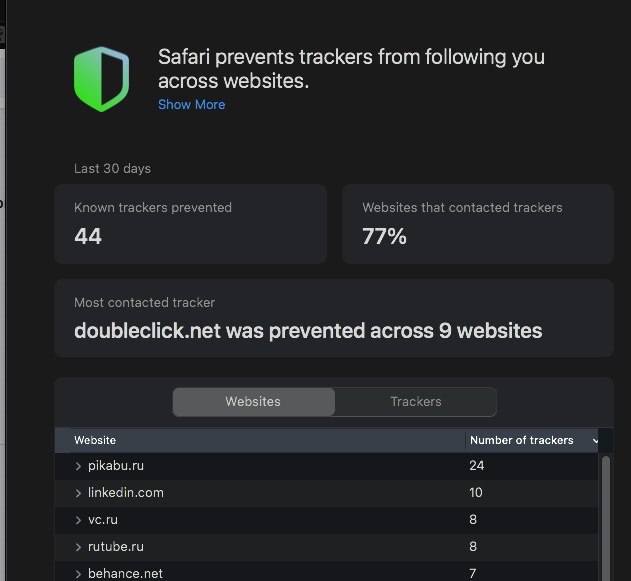This screenshot has width=631, height=581.
Task: Expand the behance.net row chevron
Action: pos(78,574)
